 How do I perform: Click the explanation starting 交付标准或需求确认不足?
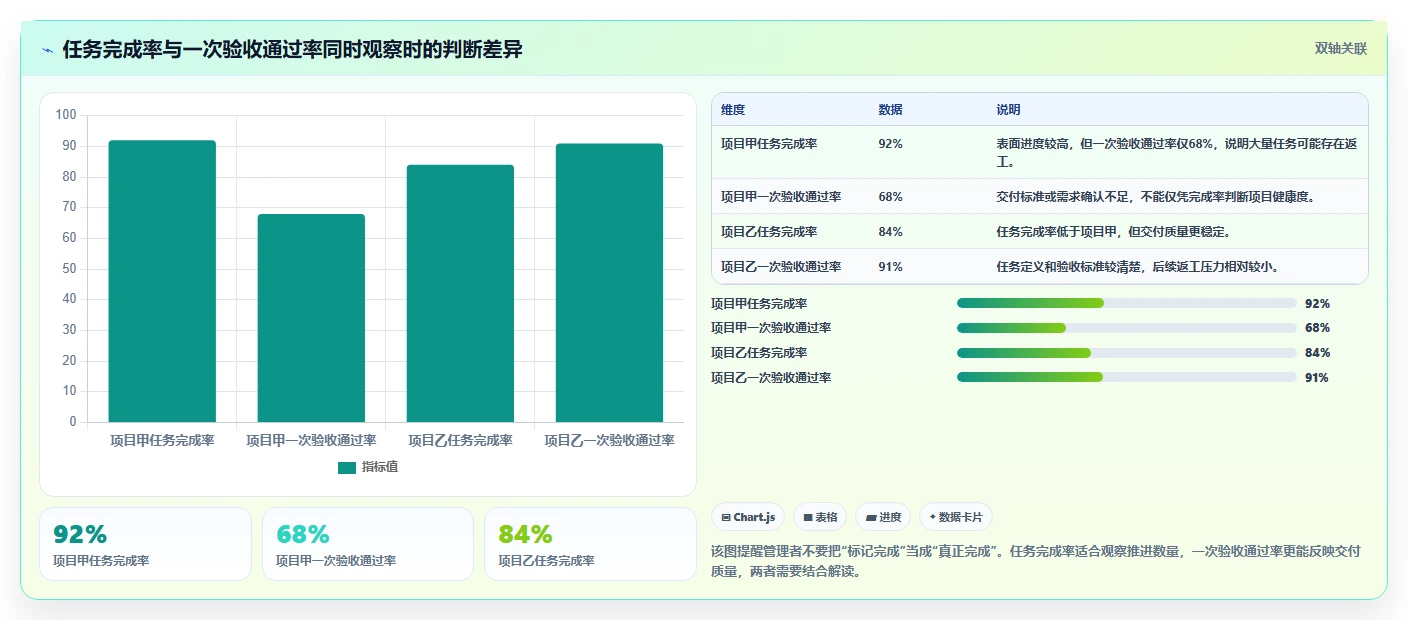[x=1155, y=196]
